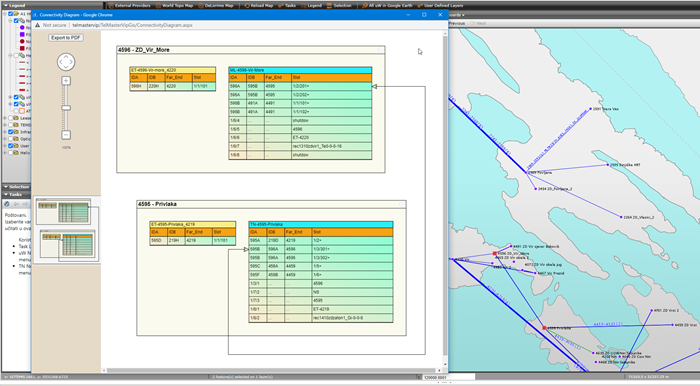Click the Previous button above the map
The width and height of the screenshot is (700, 386).
click(x=457, y=23)
